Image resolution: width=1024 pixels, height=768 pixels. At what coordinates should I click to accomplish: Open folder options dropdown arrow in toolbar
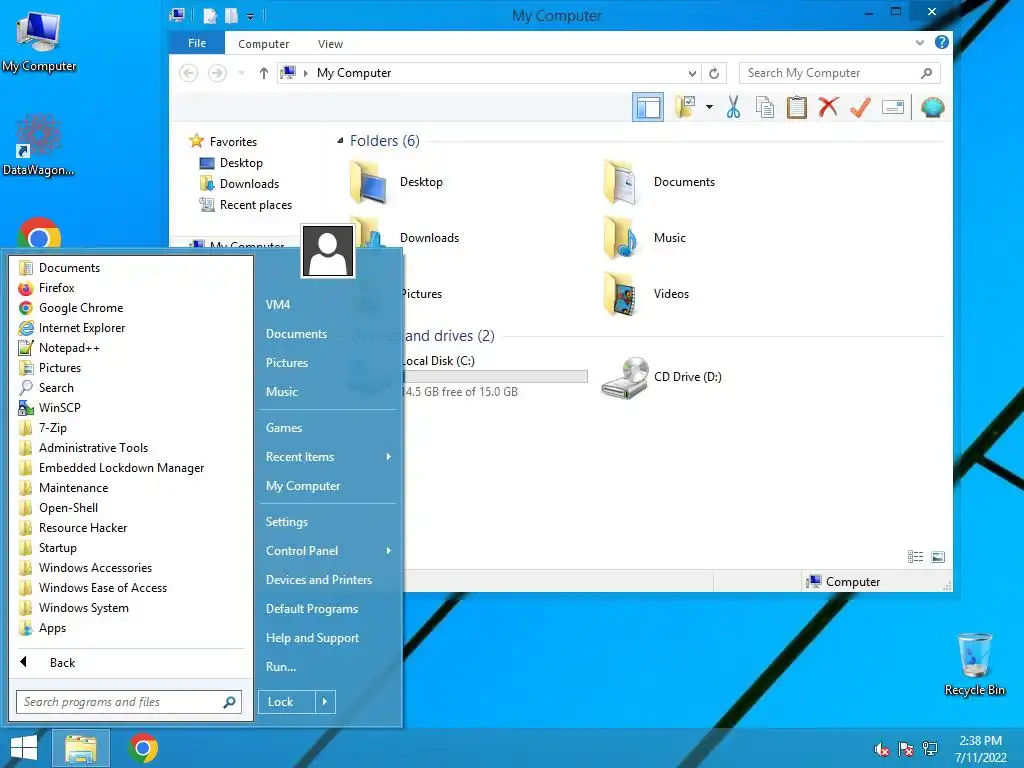709,107
